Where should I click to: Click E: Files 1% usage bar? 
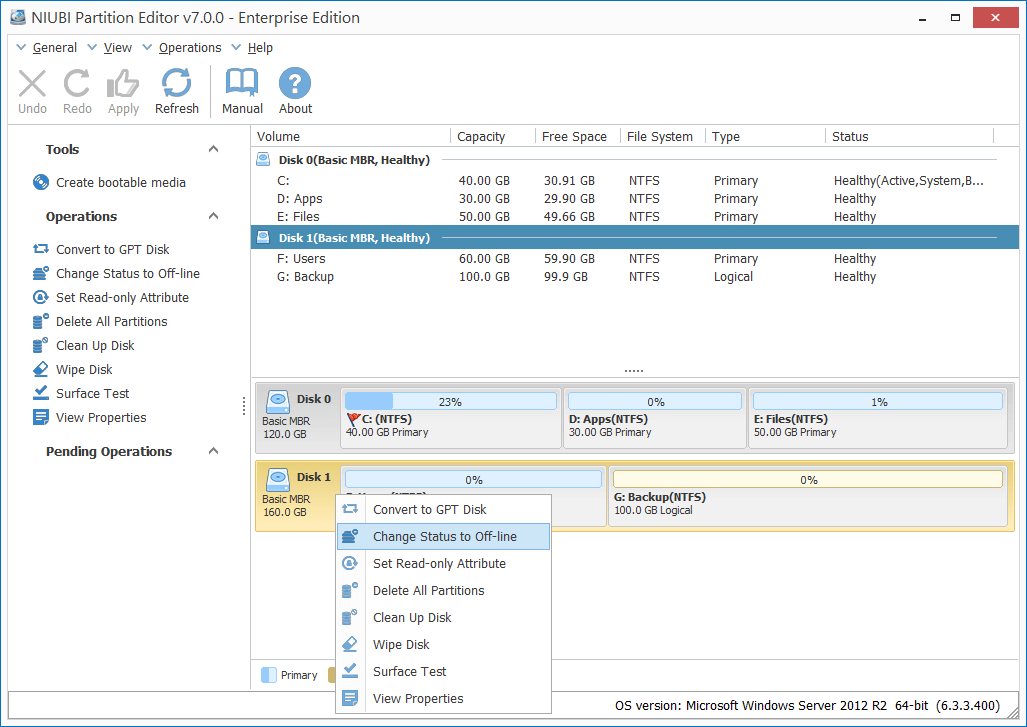(x=878, y=401)
